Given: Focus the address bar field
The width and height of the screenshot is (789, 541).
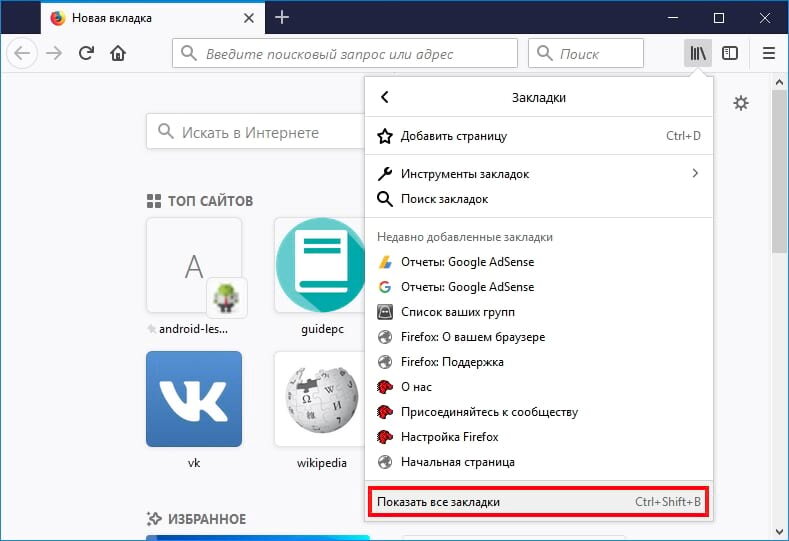Looking at the screenshot, I should tap(345, 53).
